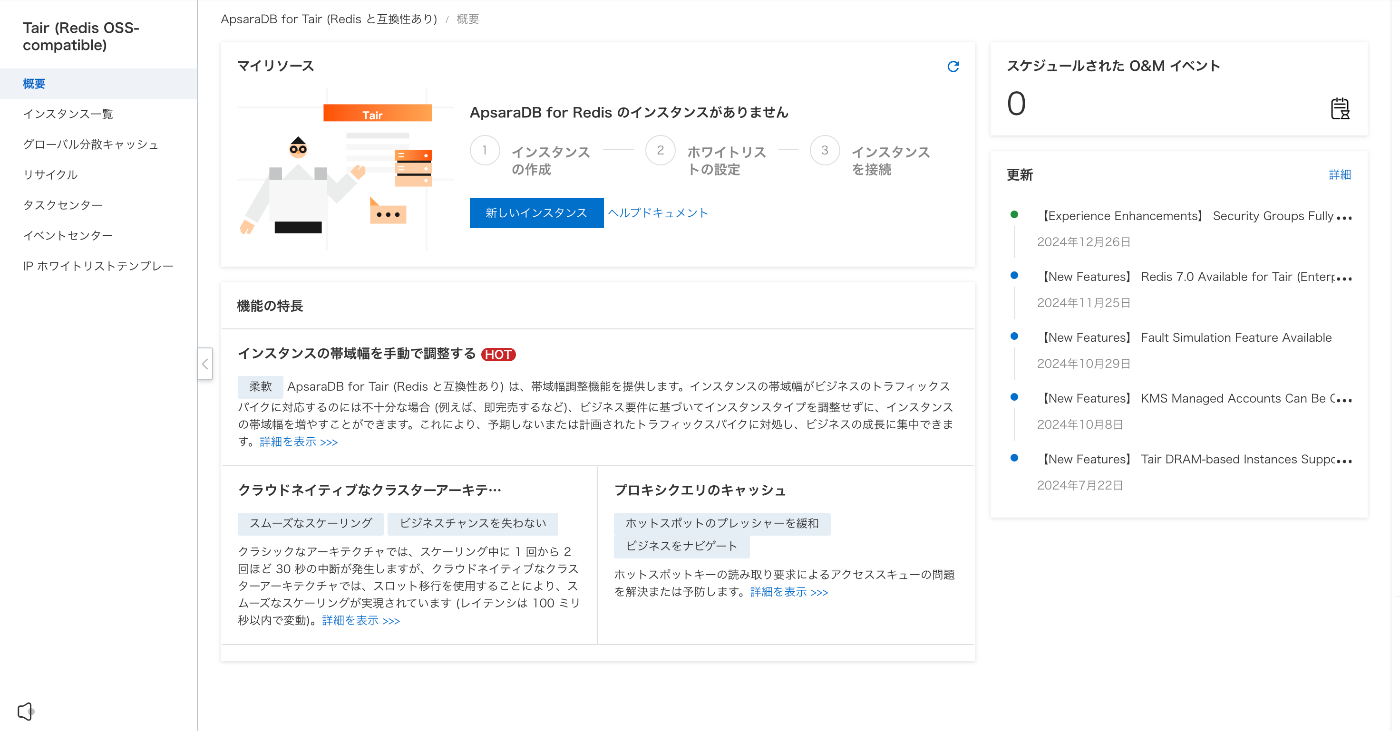Click the 機能の特長 section header
Screen dimensions: 1400x731
(270, 306)
